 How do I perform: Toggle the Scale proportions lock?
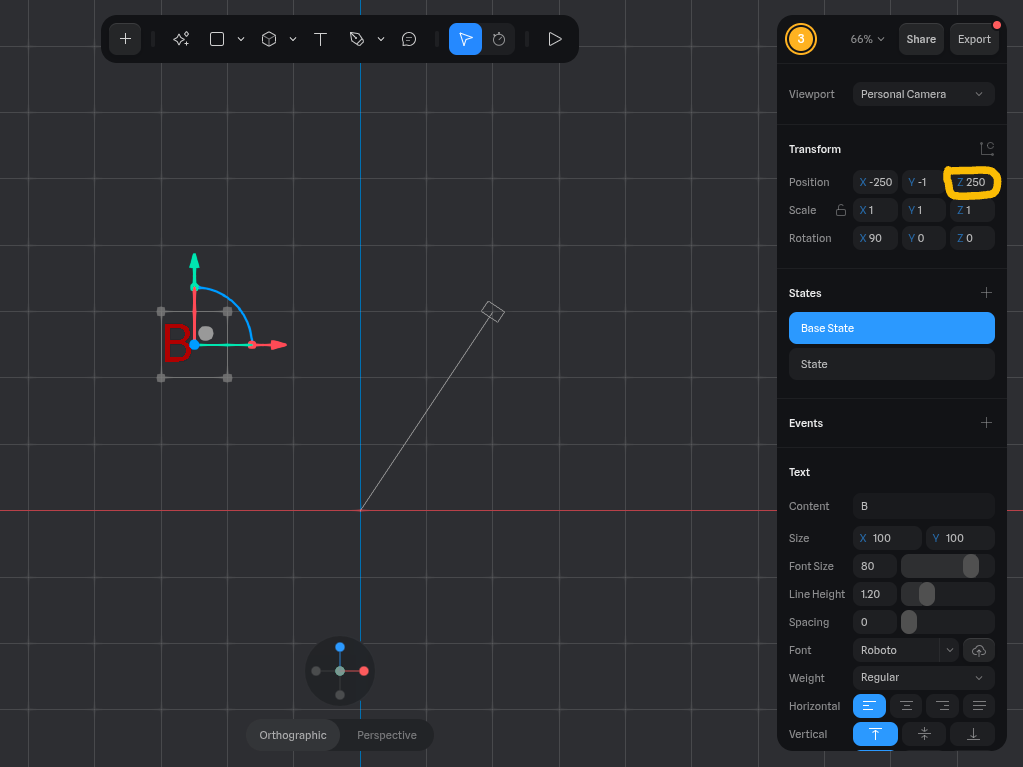[x=840, y=210]
